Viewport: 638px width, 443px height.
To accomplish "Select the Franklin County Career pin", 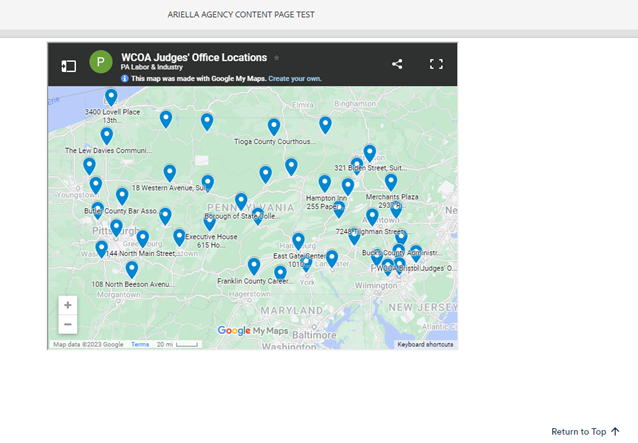I will [x=254, y=266].
